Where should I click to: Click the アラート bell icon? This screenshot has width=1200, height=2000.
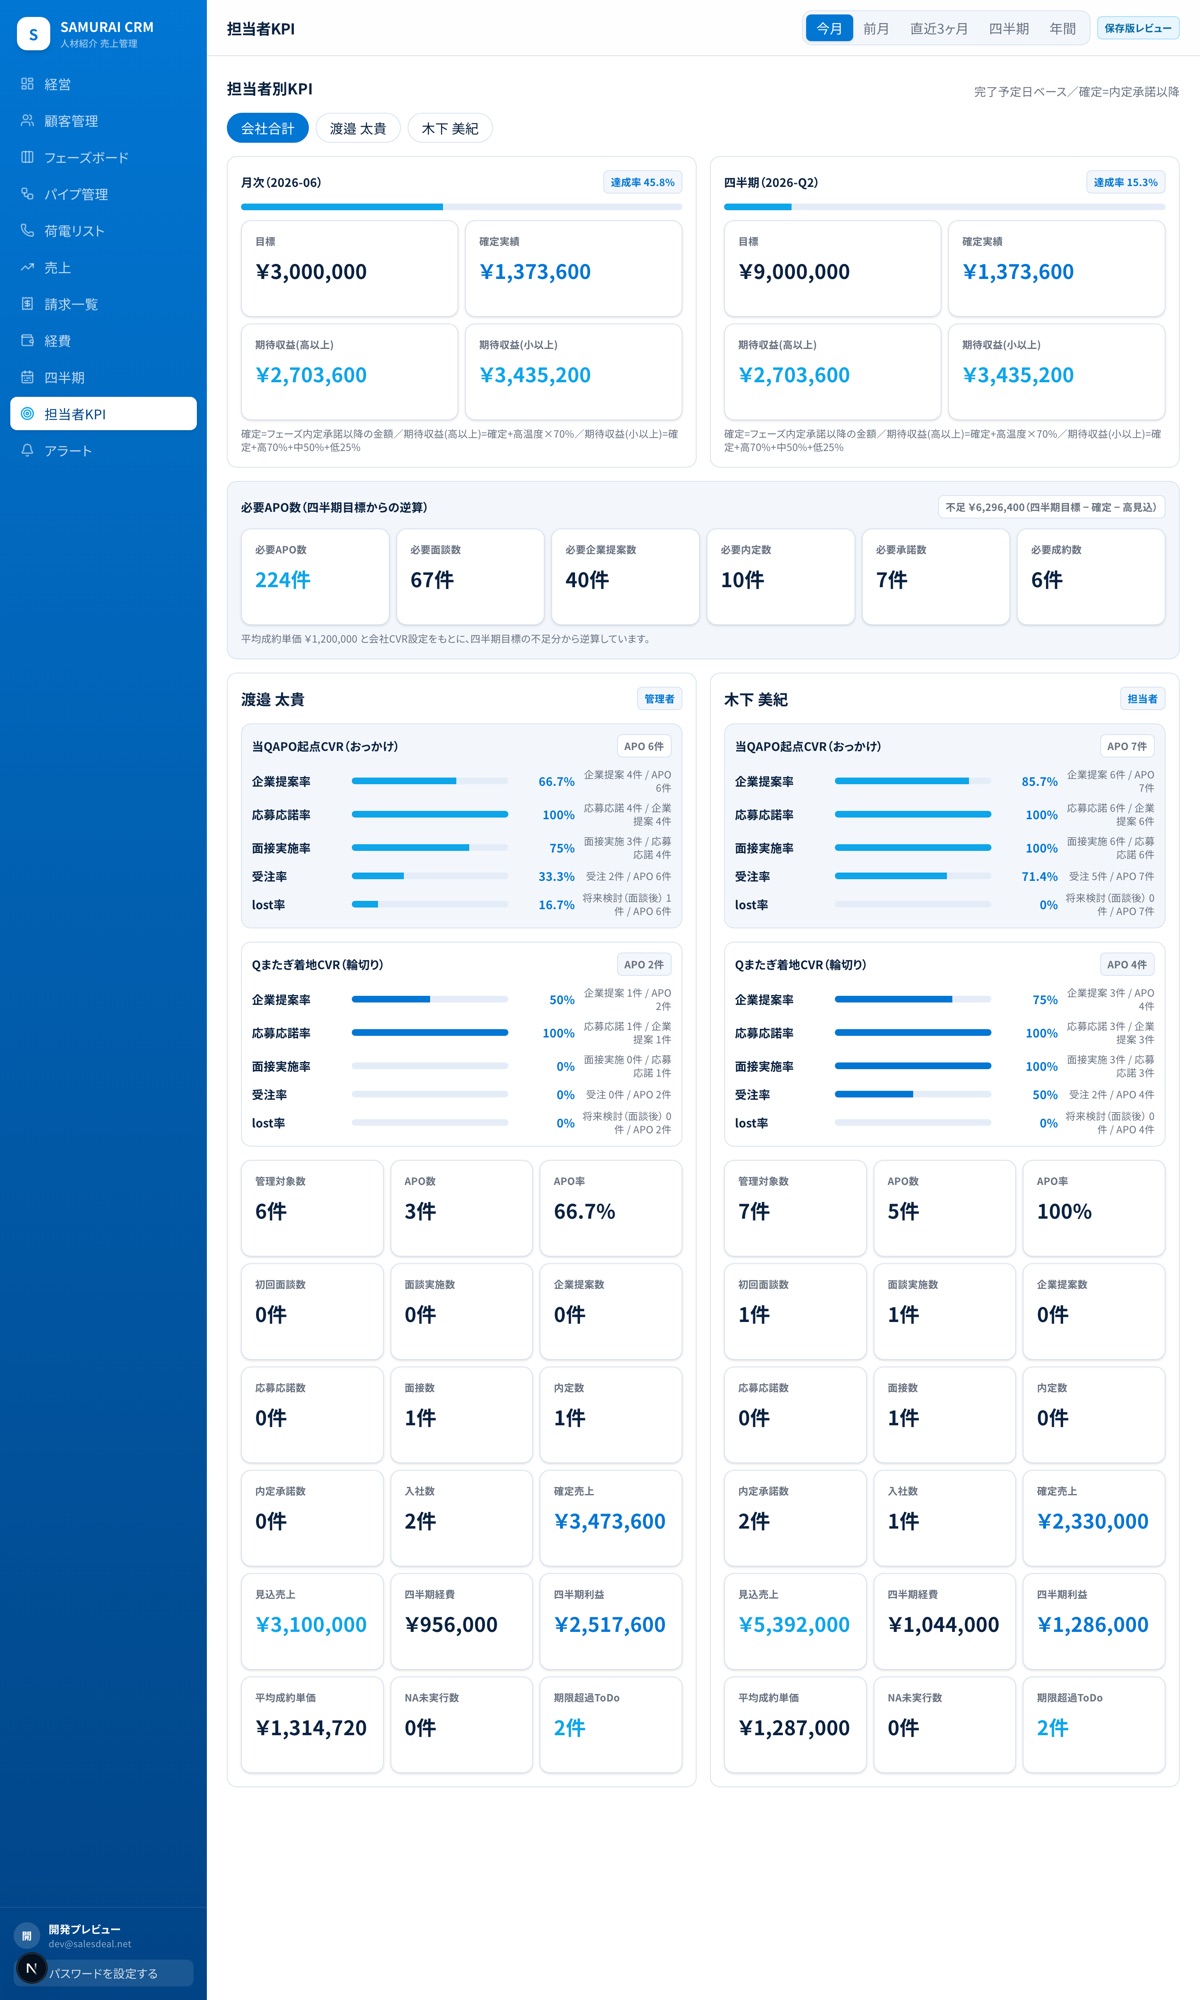click(x=27, y=451)
